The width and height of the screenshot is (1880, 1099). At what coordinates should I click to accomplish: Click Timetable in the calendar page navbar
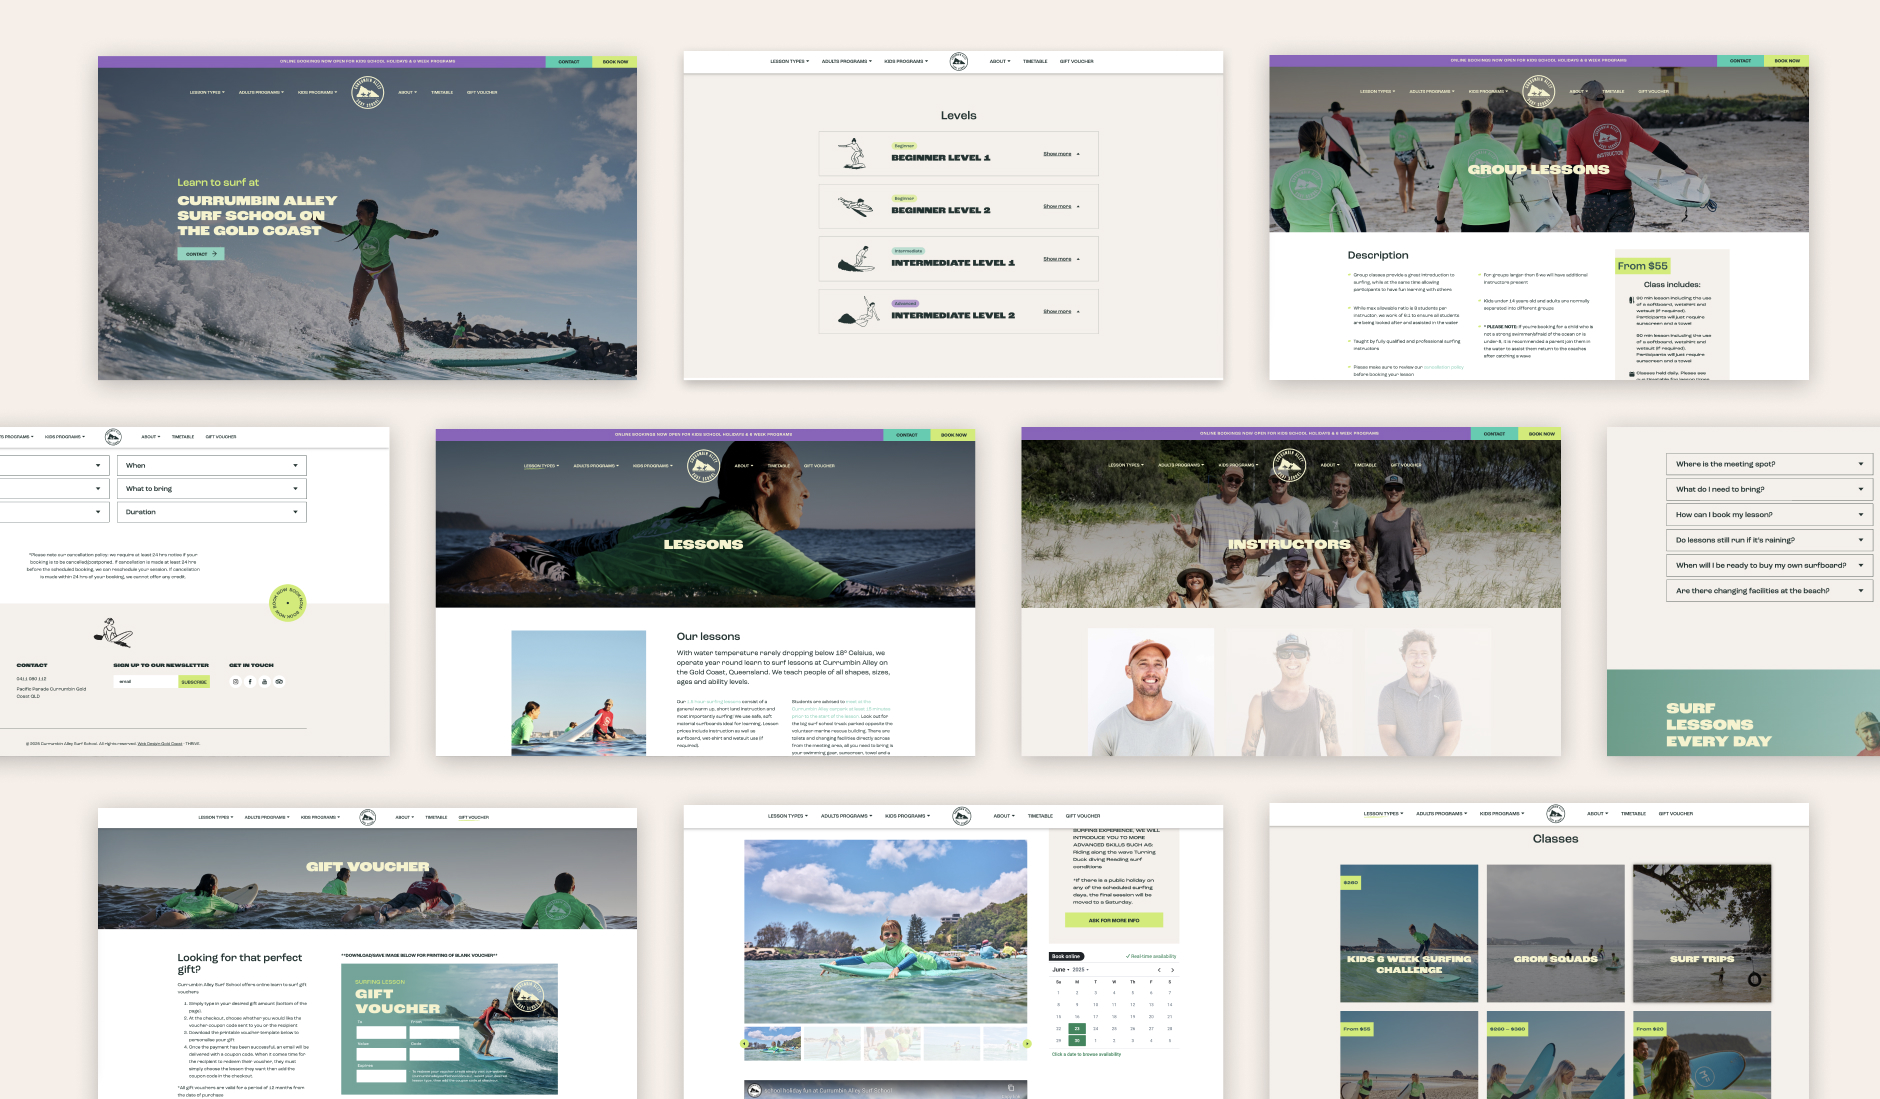(1040, 816)
